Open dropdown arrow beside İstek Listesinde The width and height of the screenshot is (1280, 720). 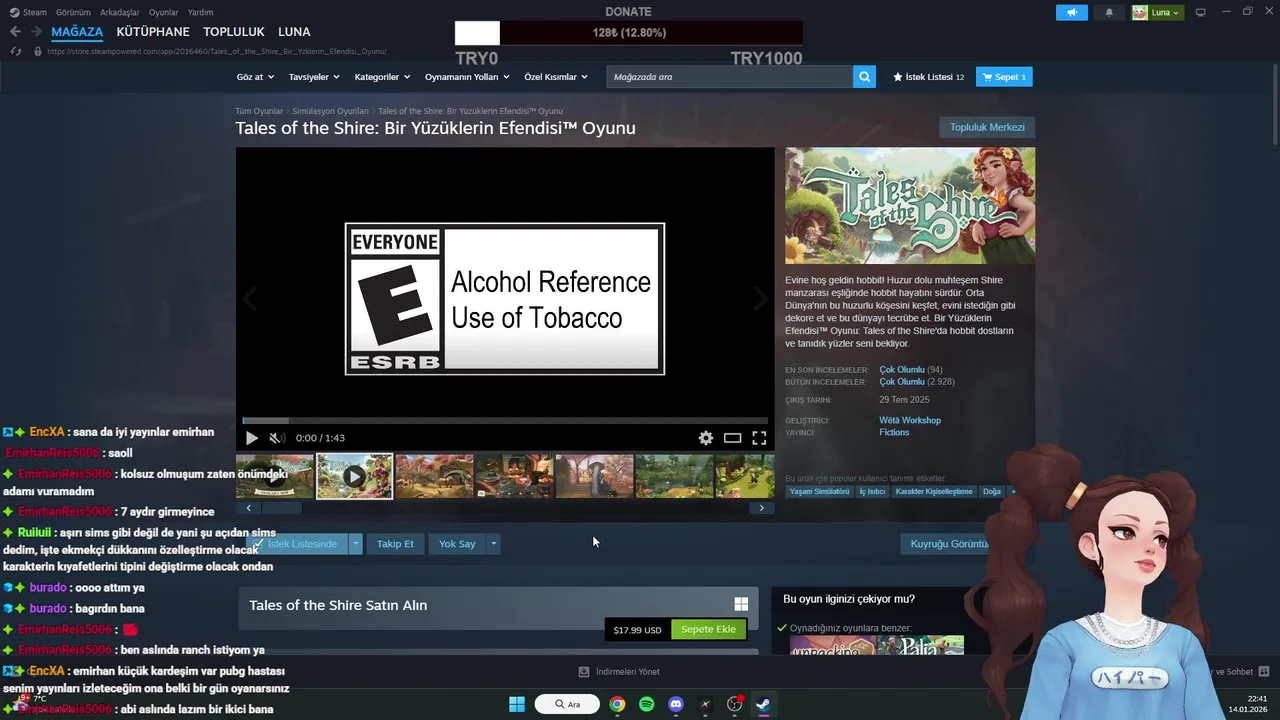(x=355, y=544)
